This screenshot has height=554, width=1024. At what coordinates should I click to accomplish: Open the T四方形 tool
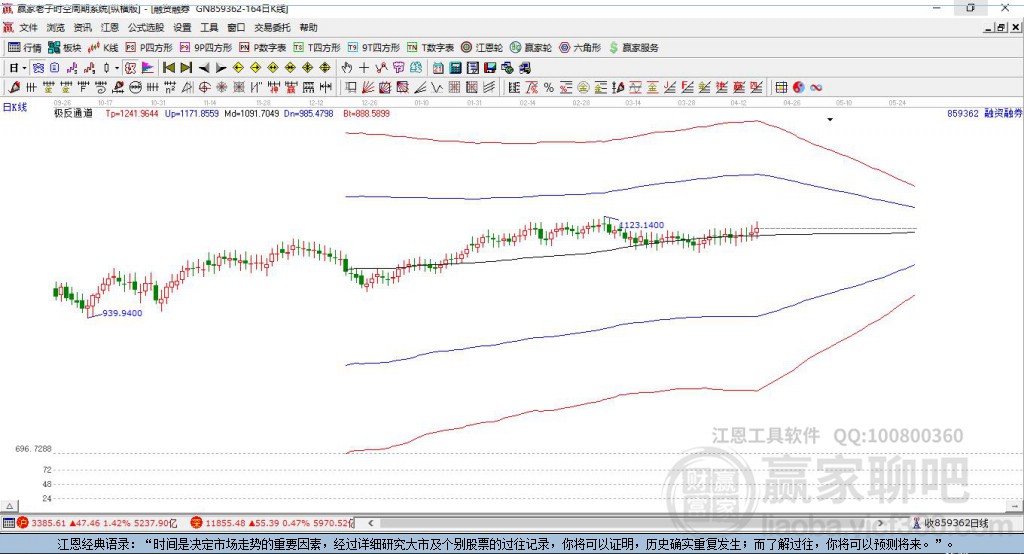point(317,48)
